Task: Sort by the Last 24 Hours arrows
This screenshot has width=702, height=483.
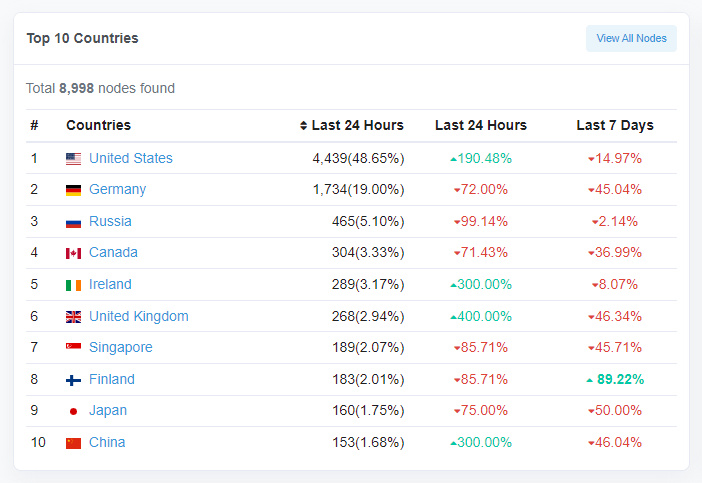Action: tap(303, 125)
